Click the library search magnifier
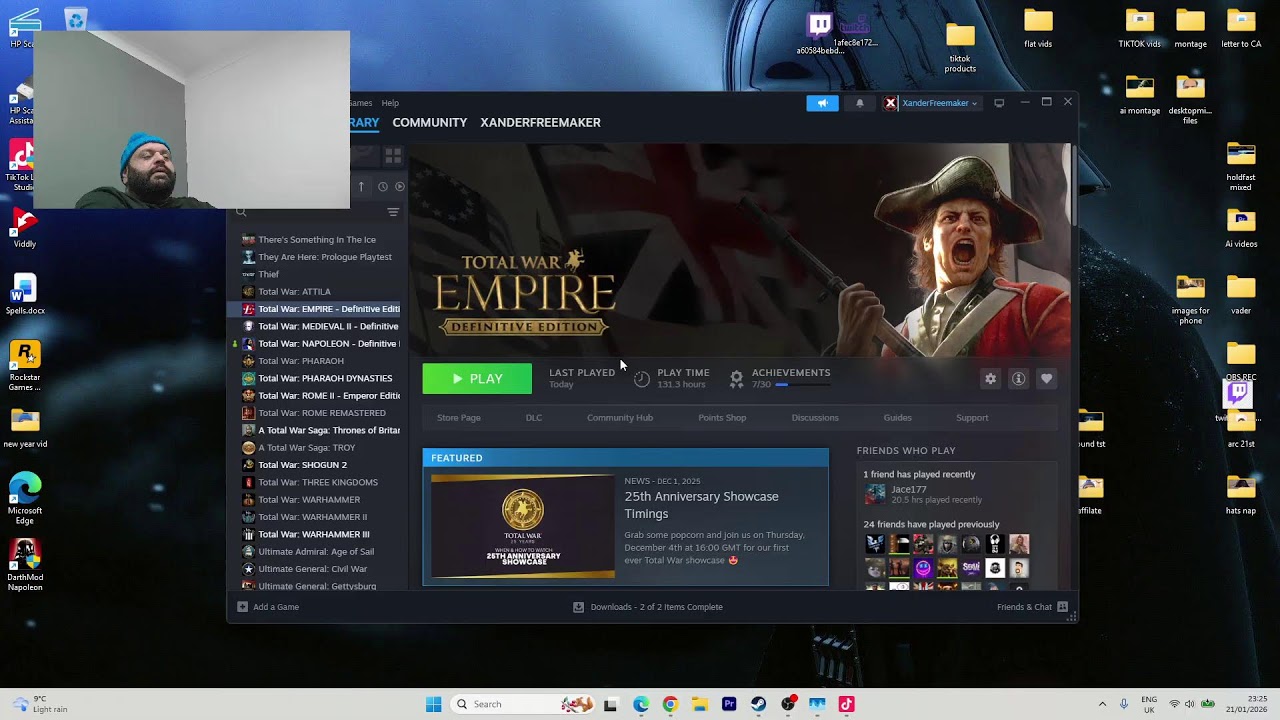Image resolution: width=1280 pixels, height=720 pixels. point(241,212)
